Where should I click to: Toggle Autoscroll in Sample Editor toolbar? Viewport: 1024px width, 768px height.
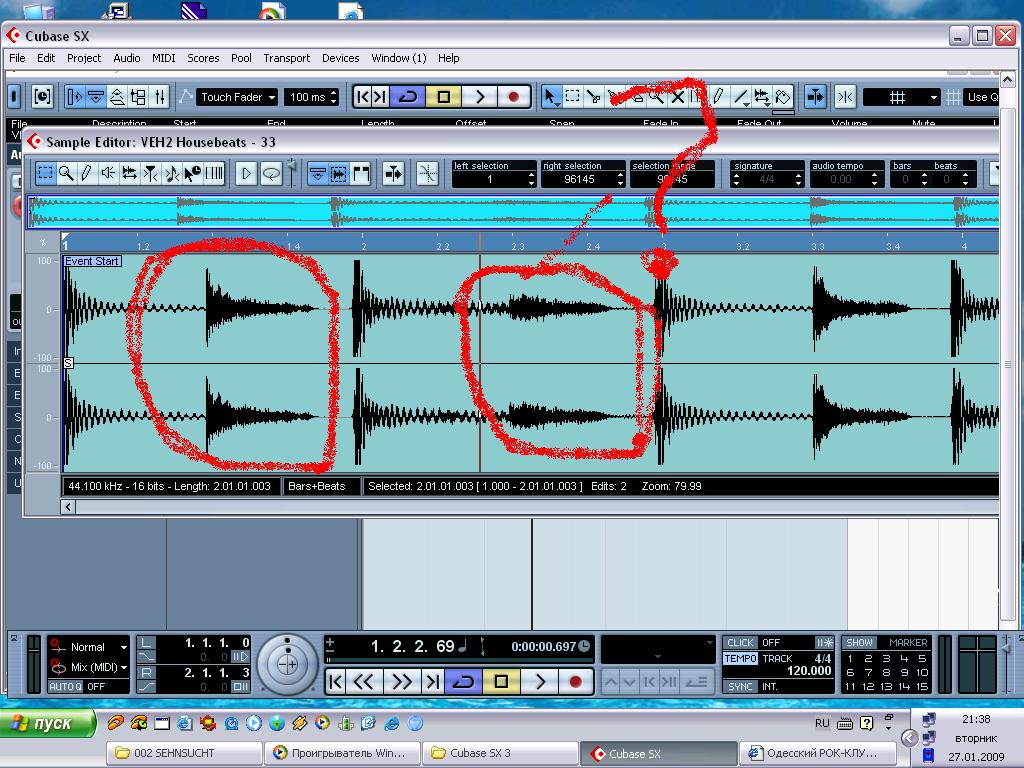point(393,174)
